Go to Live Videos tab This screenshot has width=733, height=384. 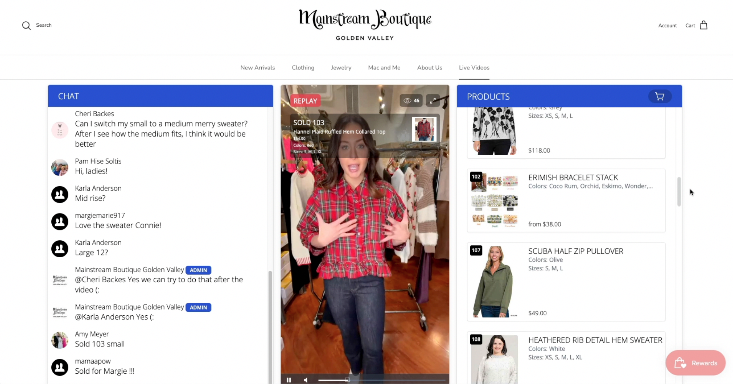pos(474,68)
